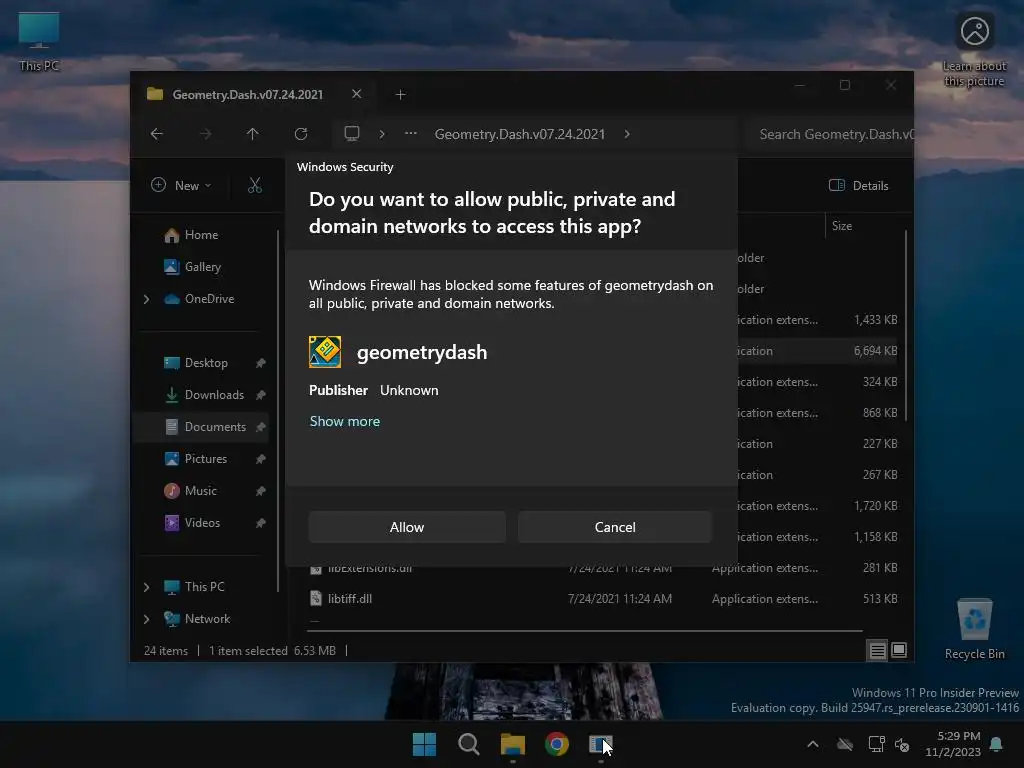Viewport: 1024px width, 768px height.
Task: Navigate up one folder level
Action: point(253,134)
